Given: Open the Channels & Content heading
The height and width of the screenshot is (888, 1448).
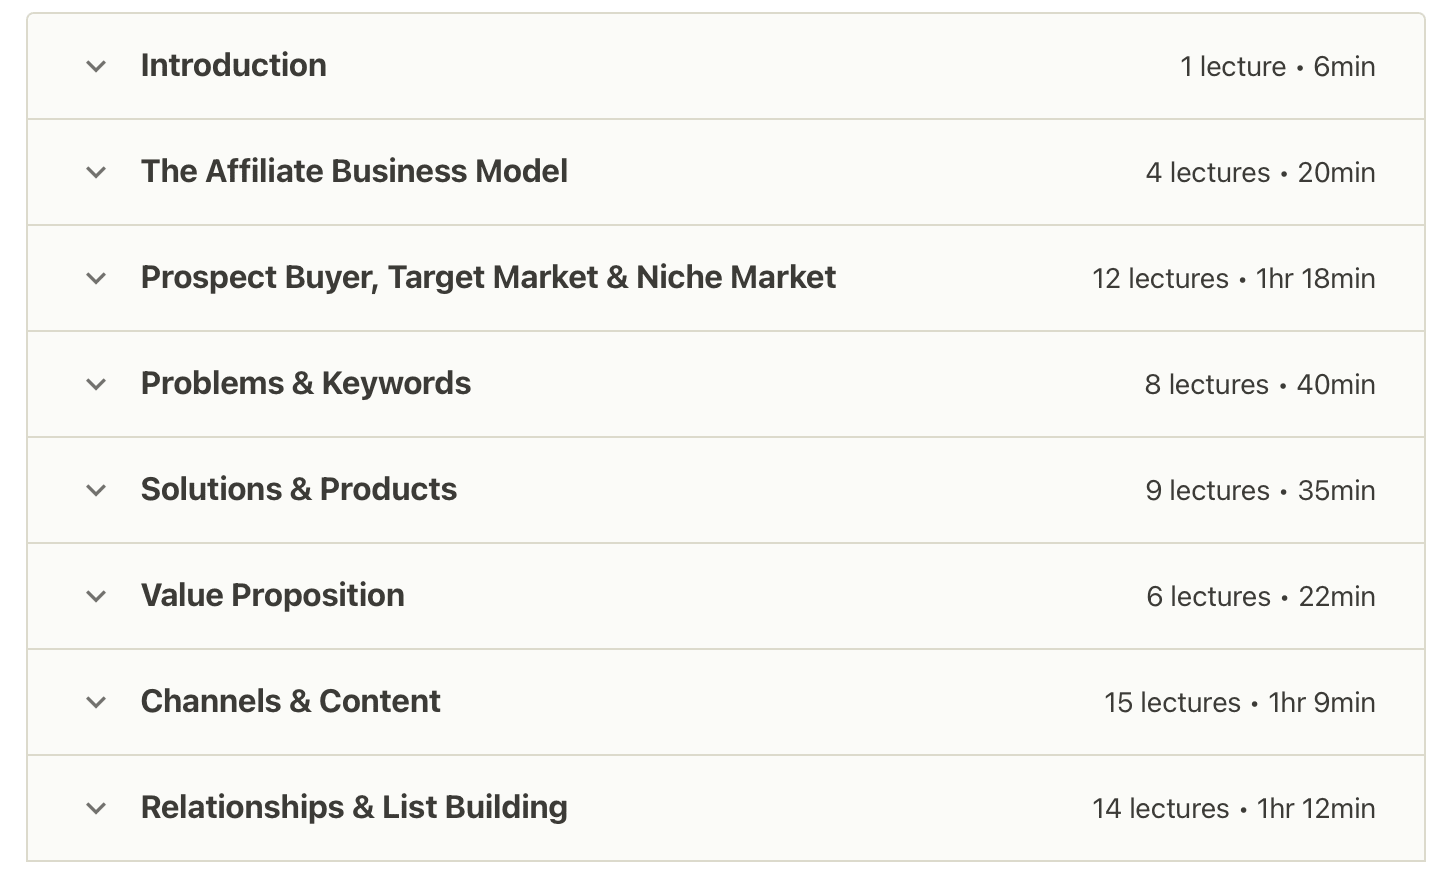Looking at the screenshot, I should [x=290, y=702].
